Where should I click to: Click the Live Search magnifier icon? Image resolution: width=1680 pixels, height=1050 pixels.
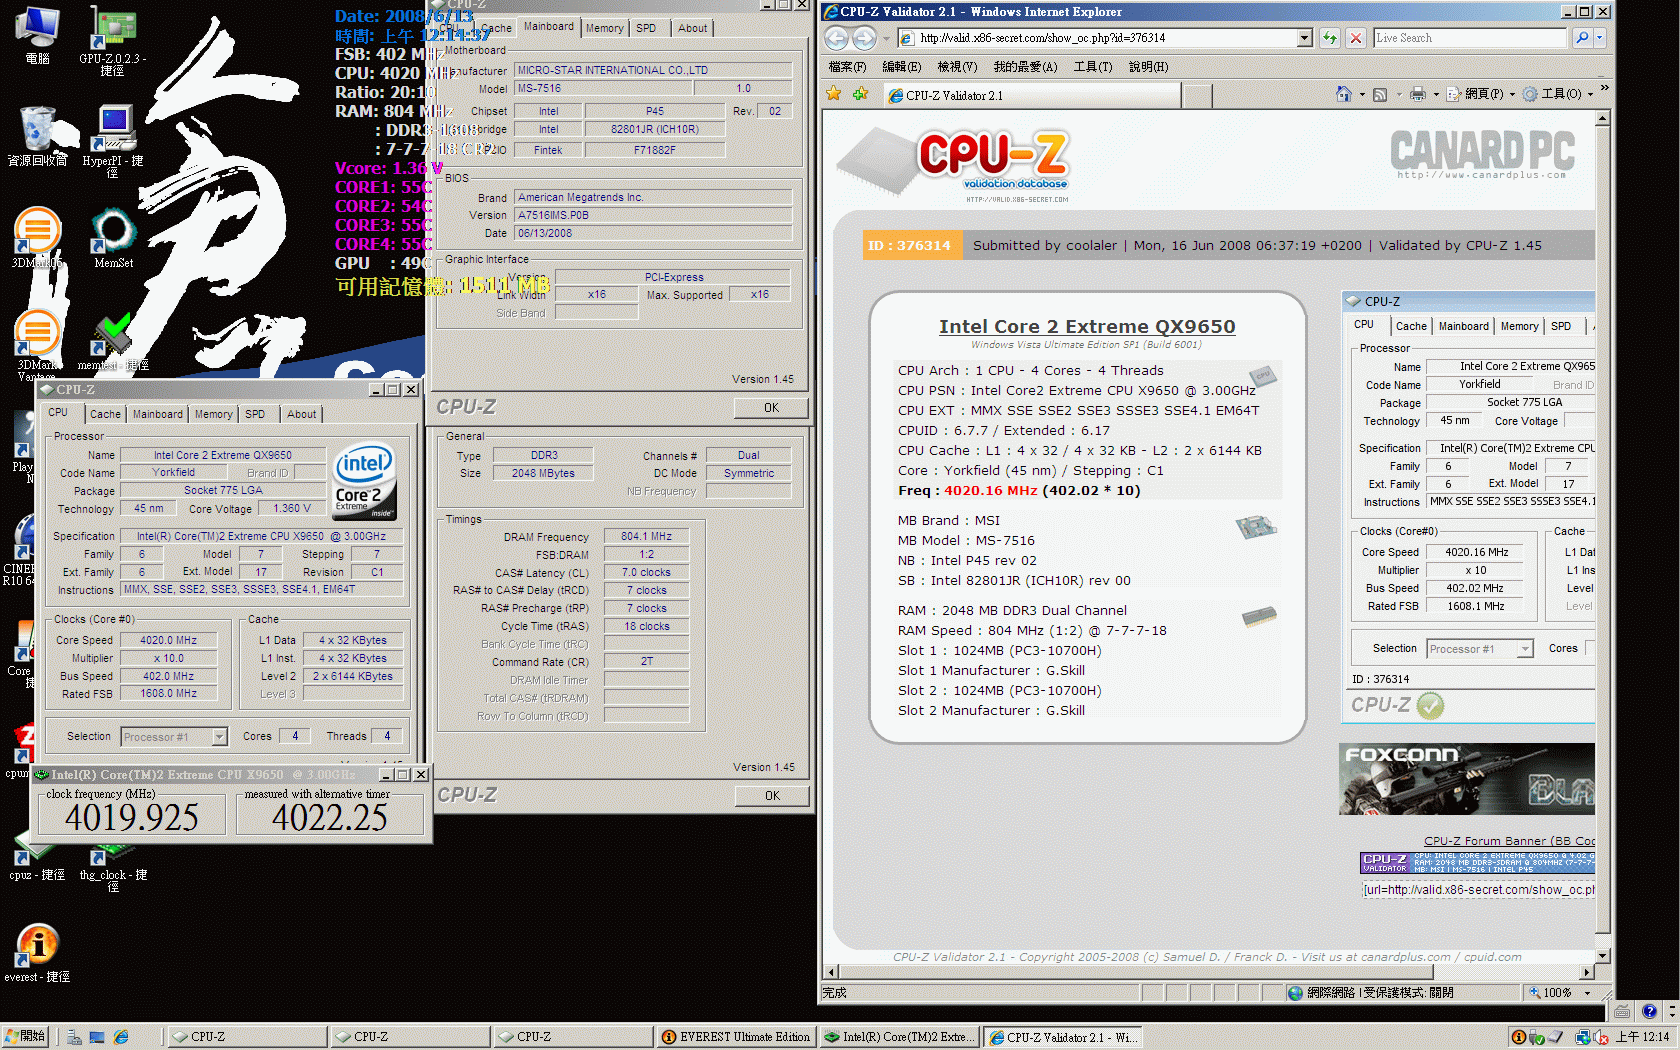tap(1581, 38)
